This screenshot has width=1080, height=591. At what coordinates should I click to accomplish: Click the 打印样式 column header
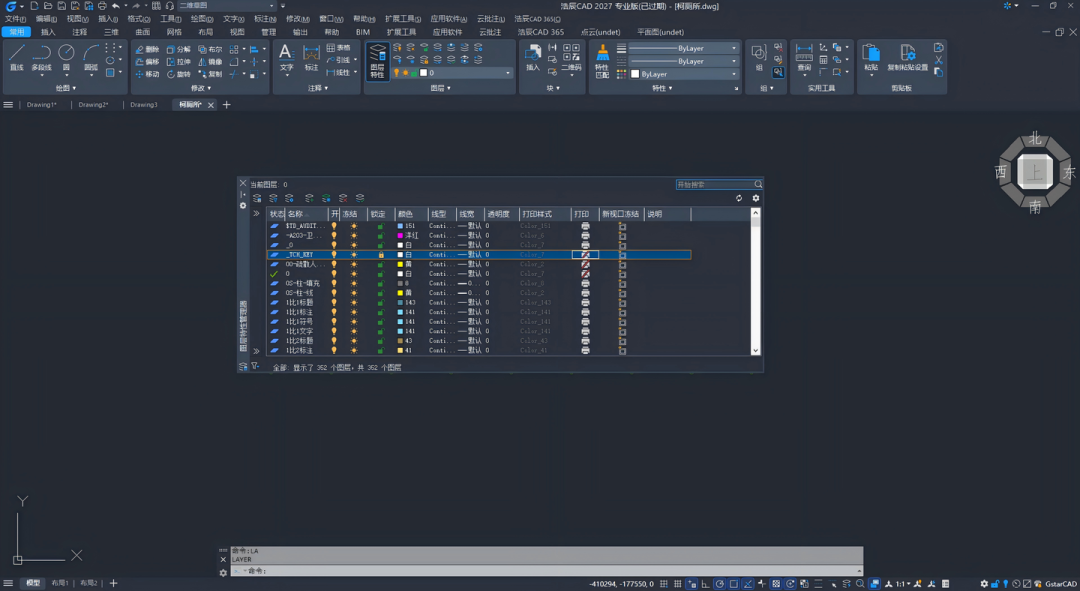546,214
